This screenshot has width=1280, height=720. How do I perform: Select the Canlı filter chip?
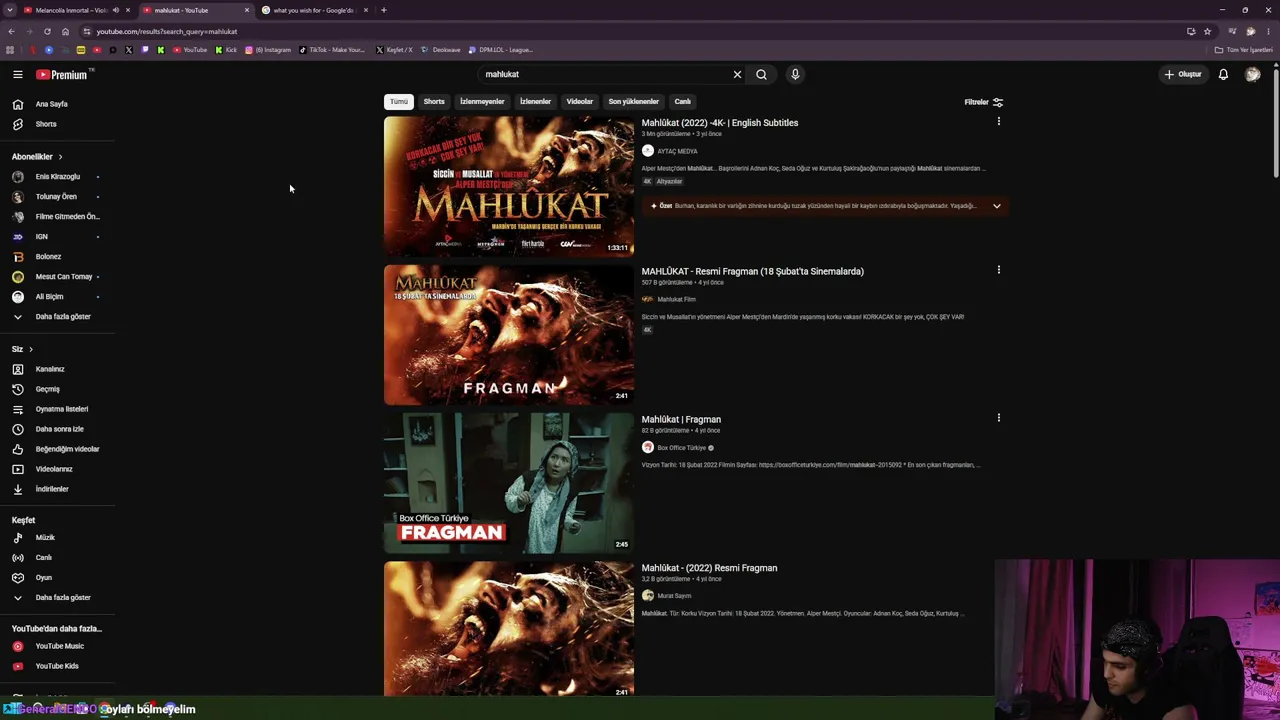tap(682, 102)
